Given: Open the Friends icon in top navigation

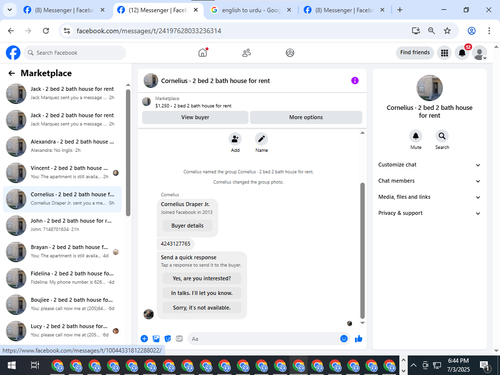Looking at the screenshot, I should tap(246, 53).
